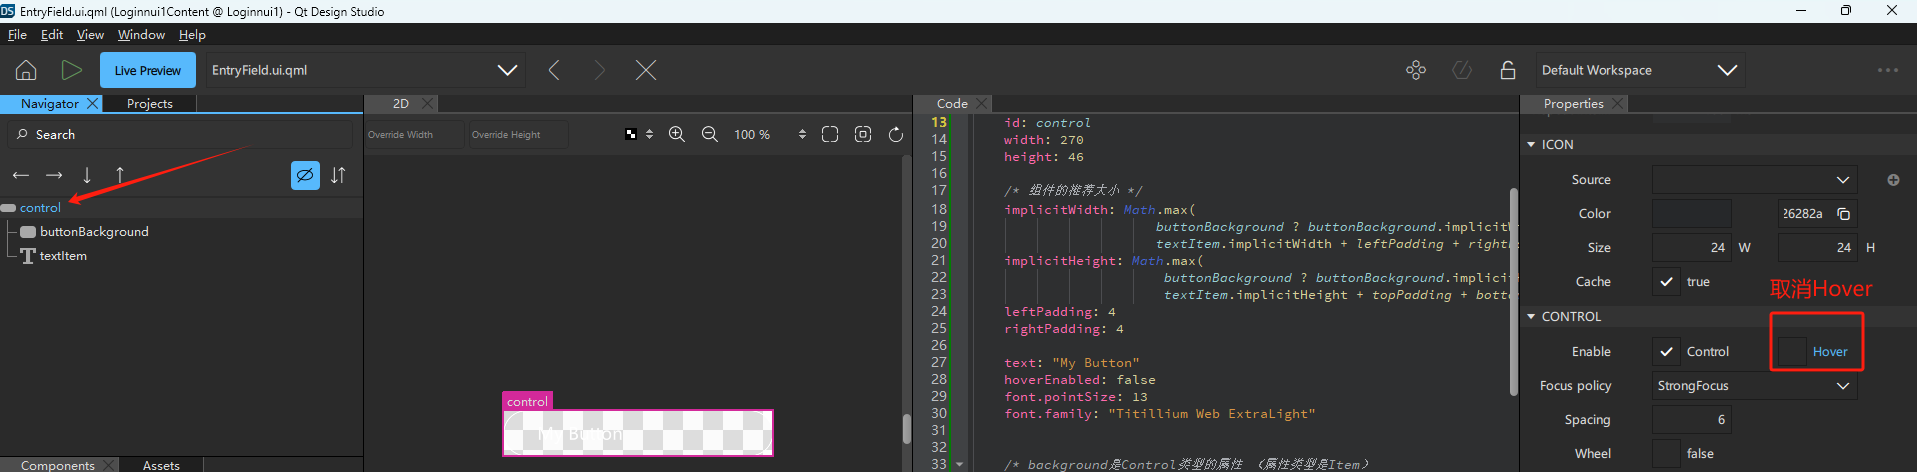The height and width of the screenshot is (472, 1917).
Task: Zoom out on the 2D view
Action: (x=710, y=134)
